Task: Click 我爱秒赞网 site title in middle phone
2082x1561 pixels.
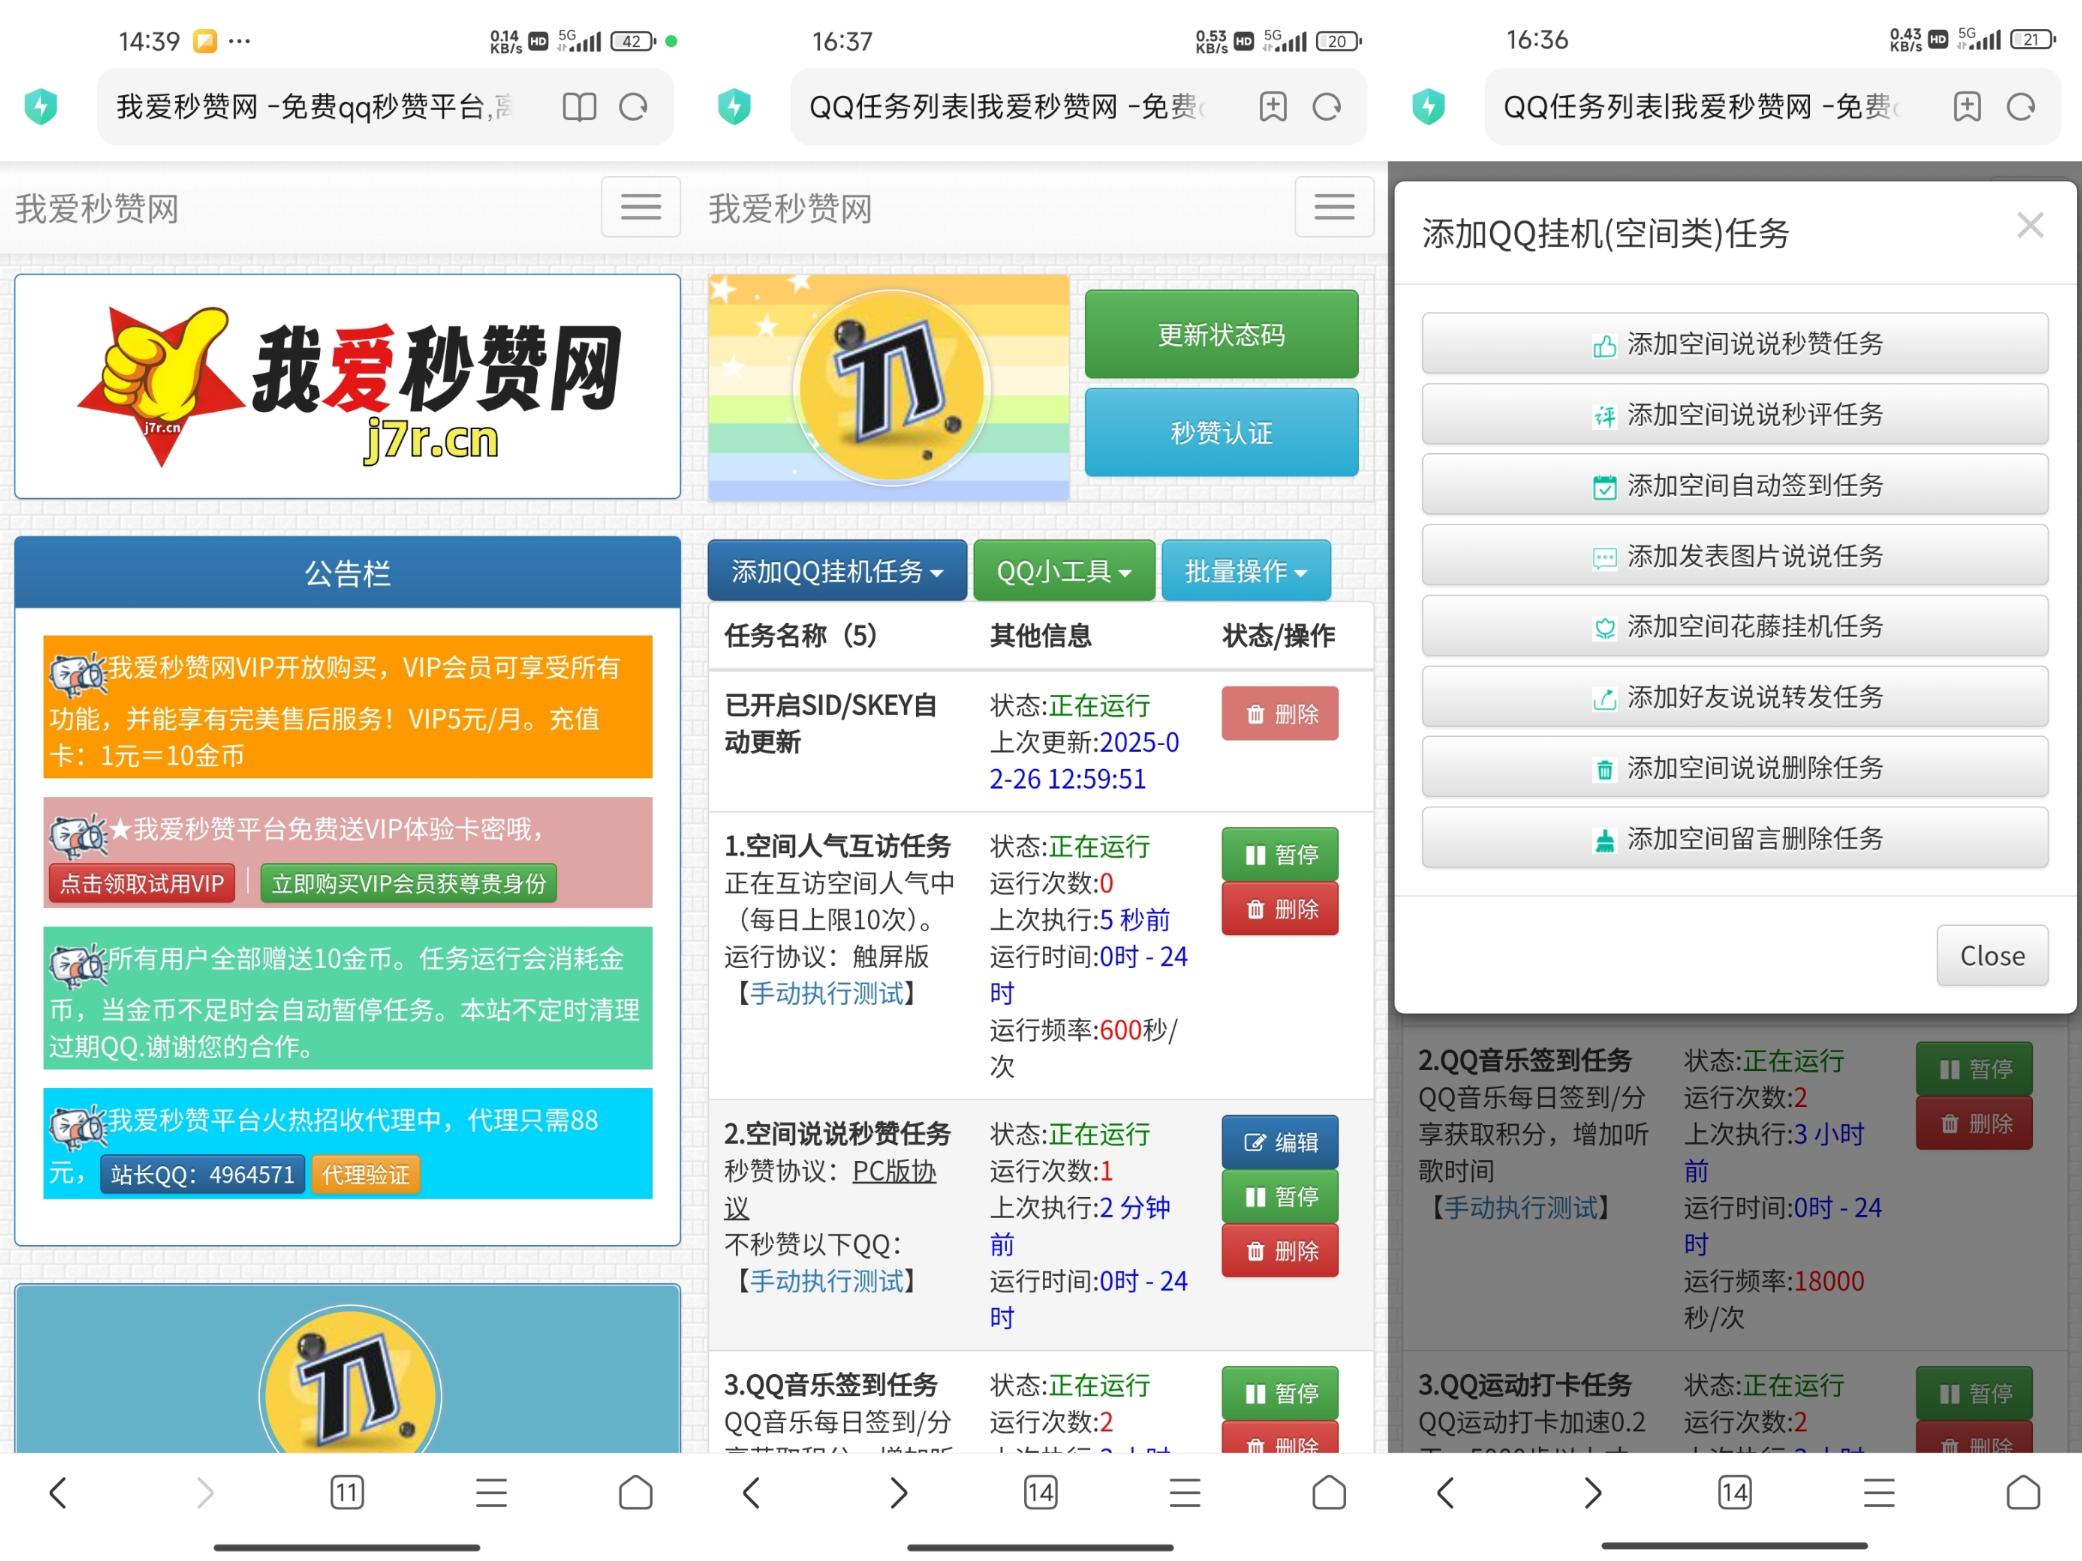Action: (x=791, y=209)
